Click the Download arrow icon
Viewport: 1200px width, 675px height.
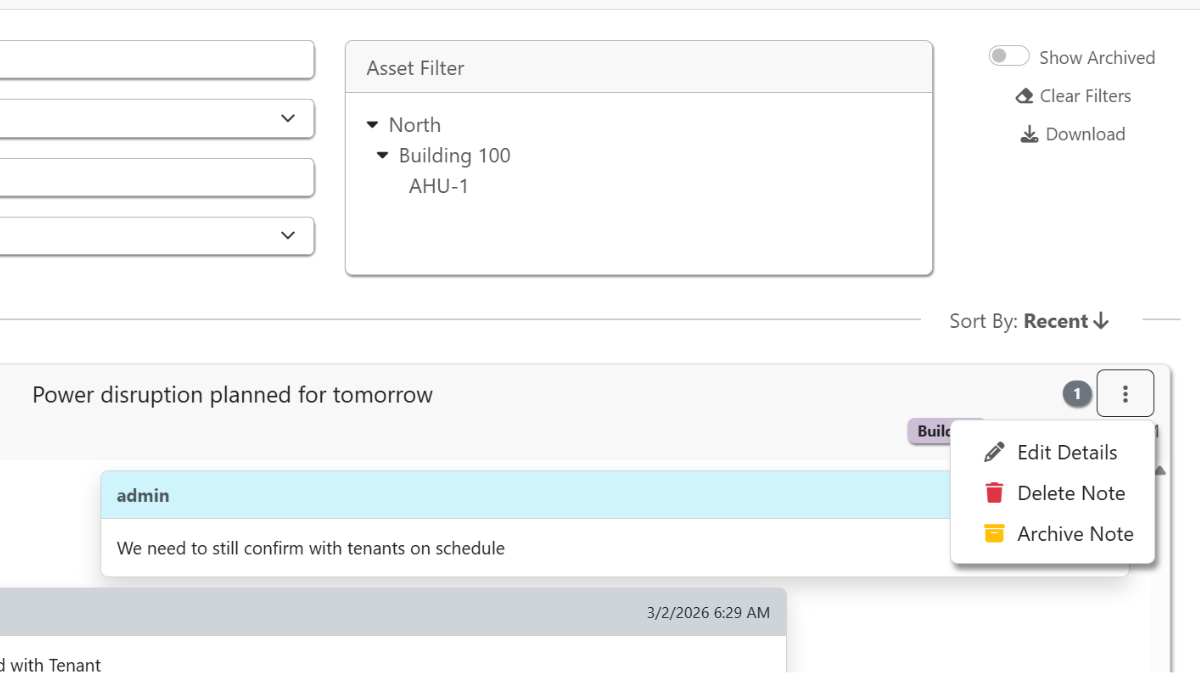[x=1029, y=134]
